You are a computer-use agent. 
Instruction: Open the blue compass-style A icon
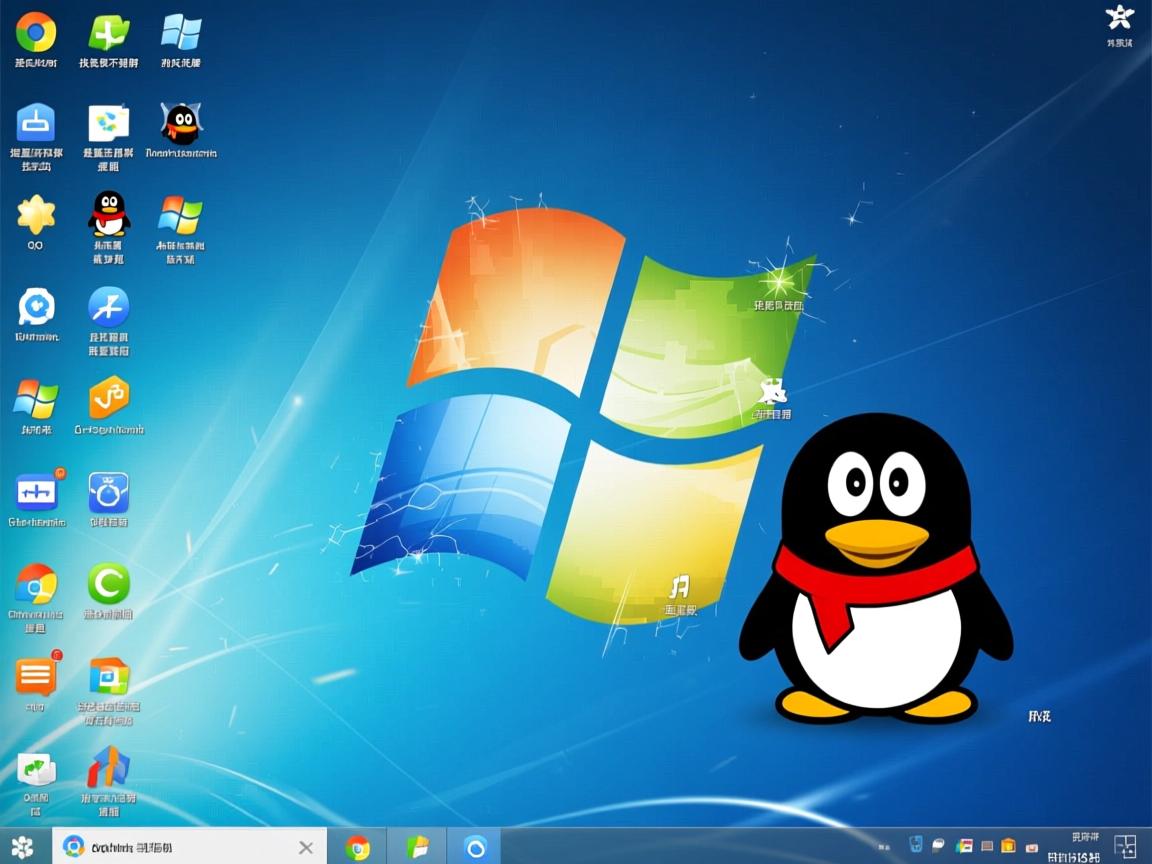pyautogui.click(x=109, y=307)
